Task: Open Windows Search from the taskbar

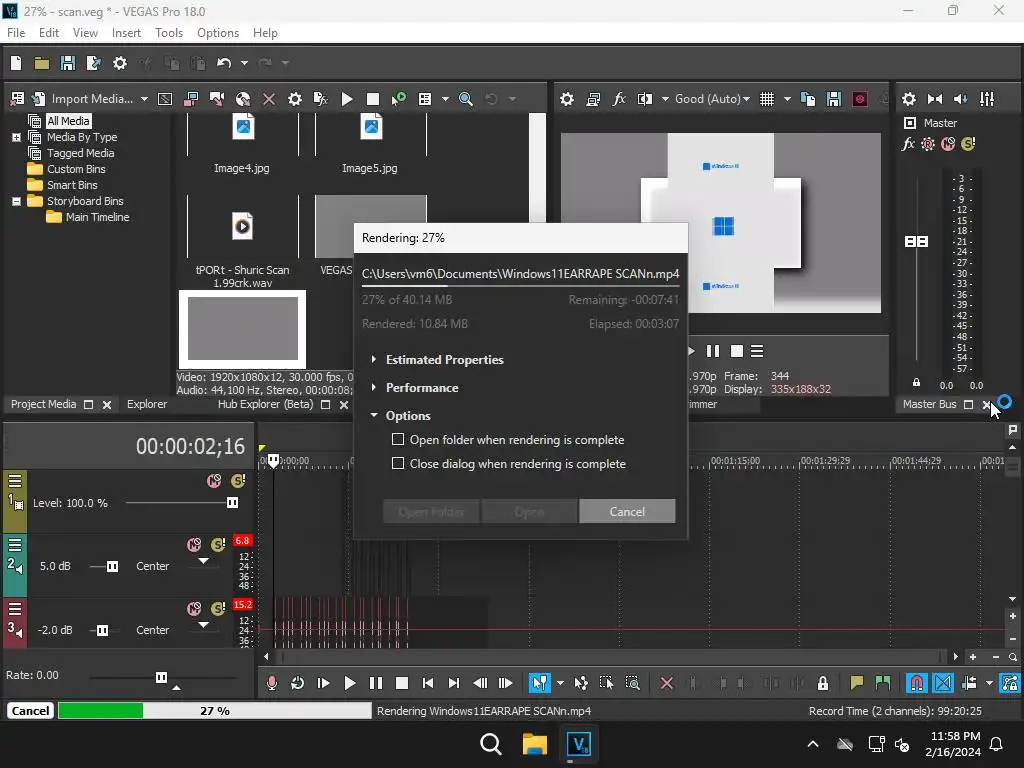Action: (x=490, y=744)
